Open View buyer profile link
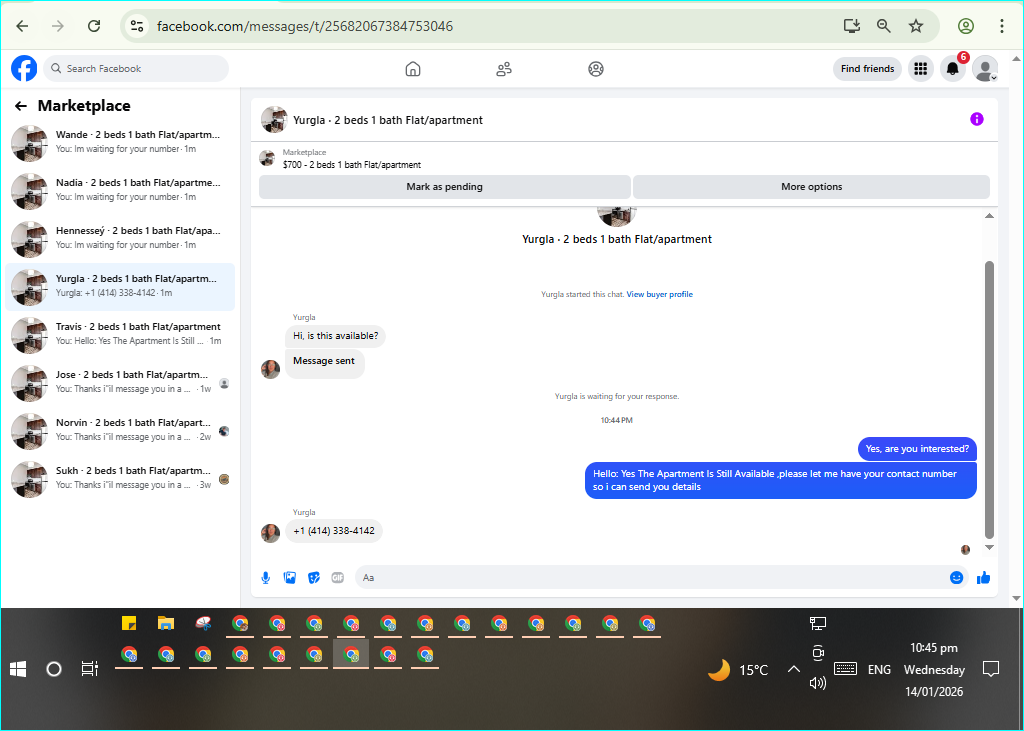The height and width of the screenshot is (731, 1024). point(660,295)
